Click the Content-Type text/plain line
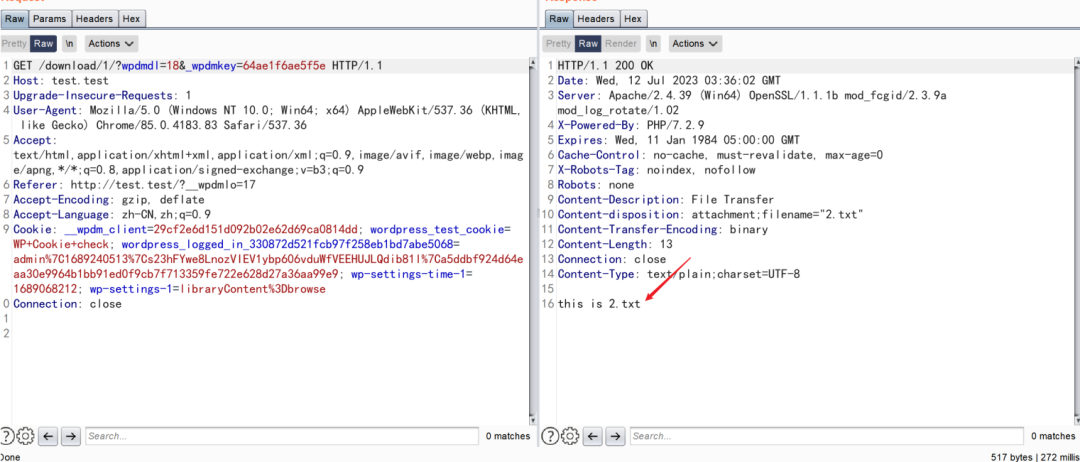The image size is (1080, 462). [679, 274]
